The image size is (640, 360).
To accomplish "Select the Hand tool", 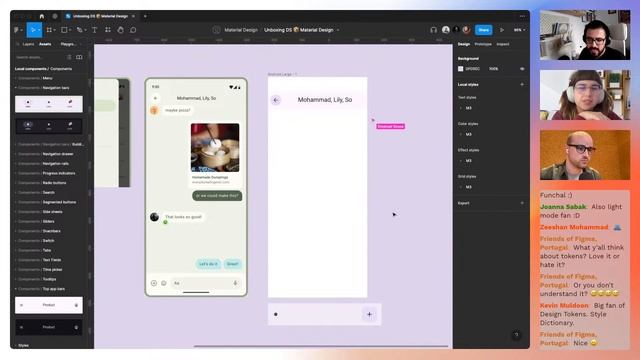I will coord(120,30).
